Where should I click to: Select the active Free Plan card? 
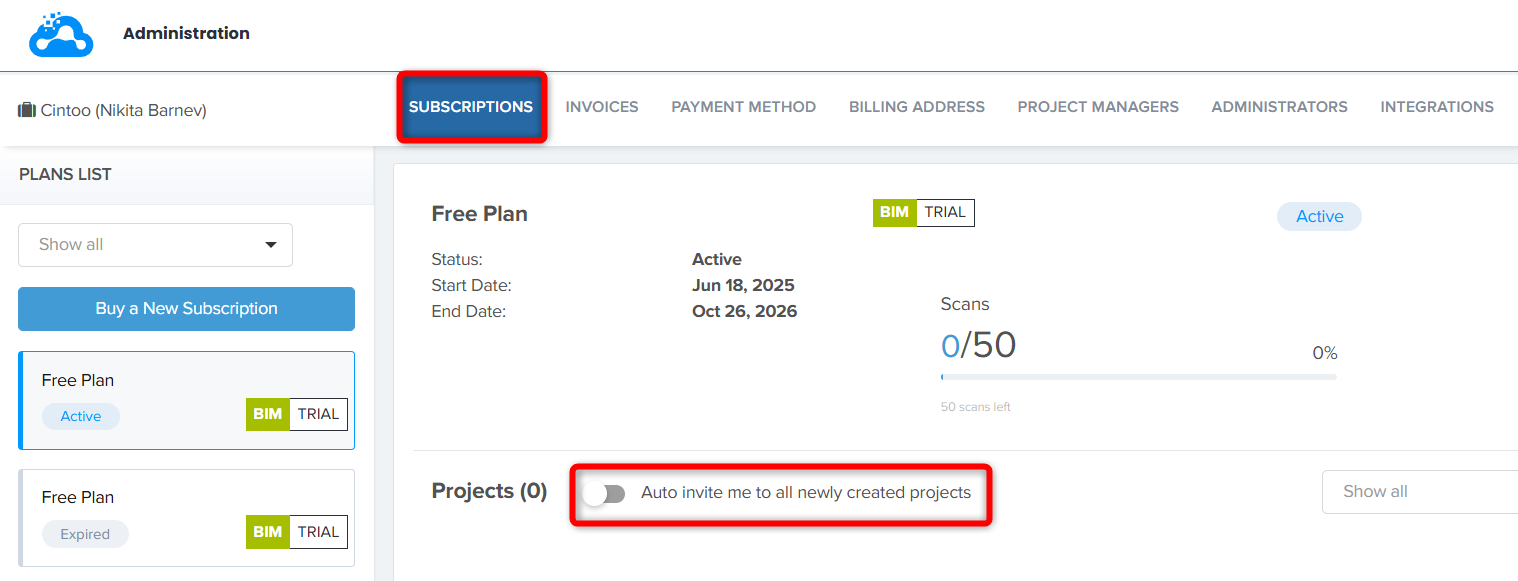[186, 401]
